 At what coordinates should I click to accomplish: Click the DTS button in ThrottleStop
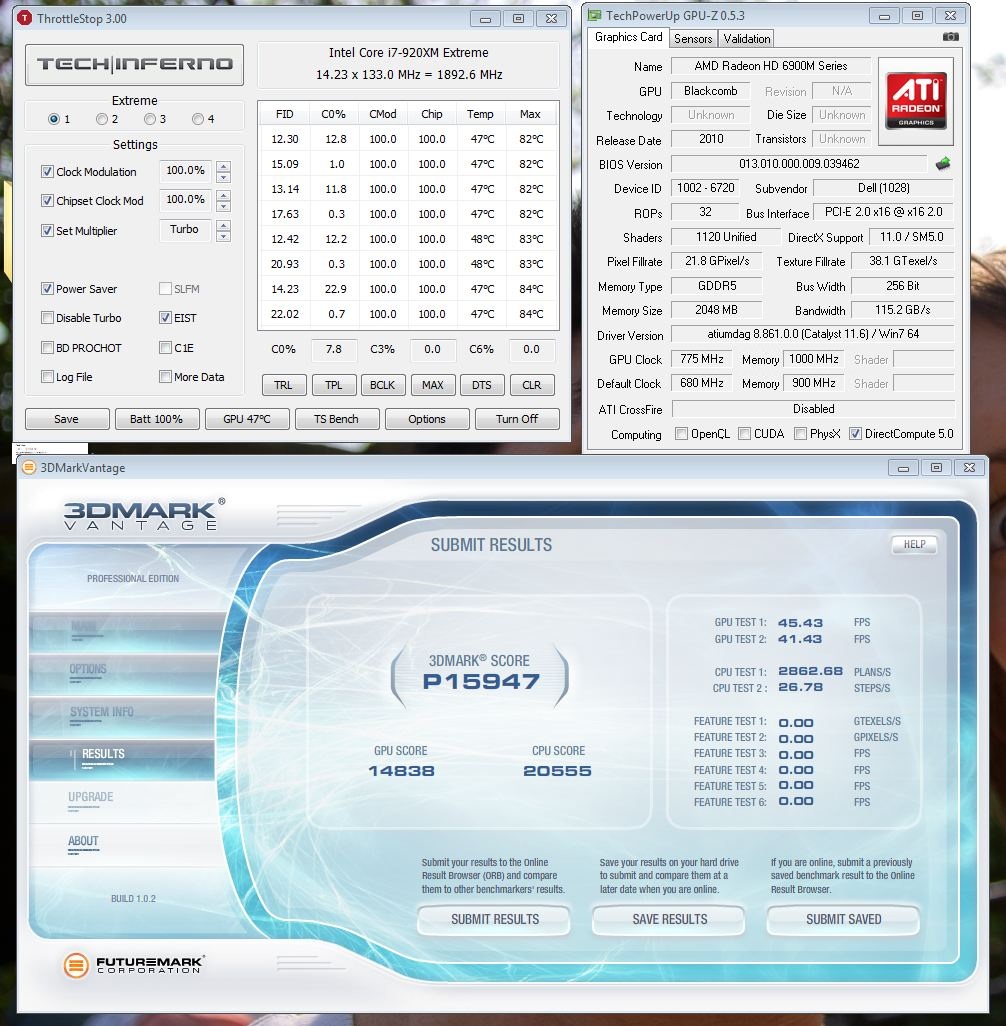[482, 385]
